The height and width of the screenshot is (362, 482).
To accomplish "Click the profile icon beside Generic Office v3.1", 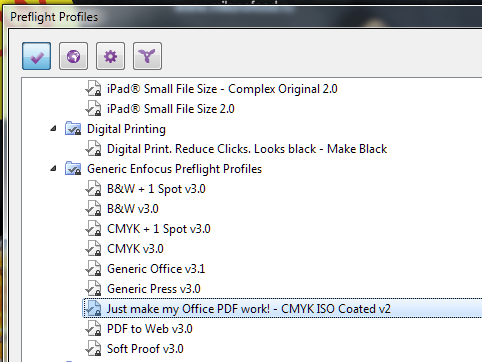I will pyautogui.click(x=93, y=269).
